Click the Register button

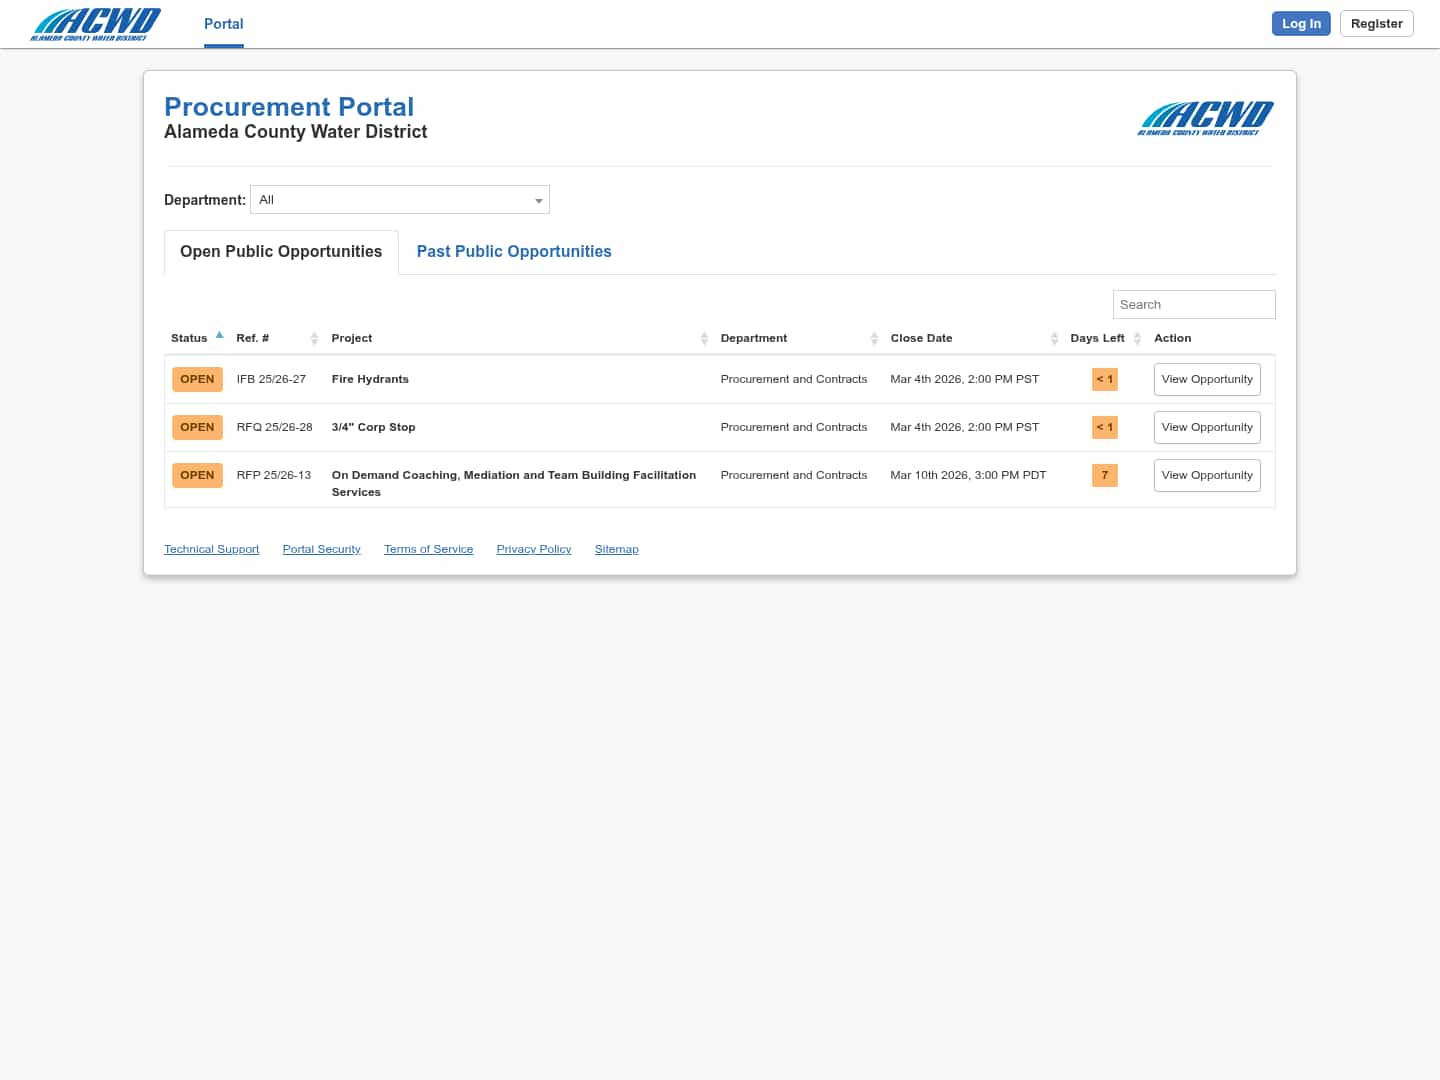point(1376,24)
